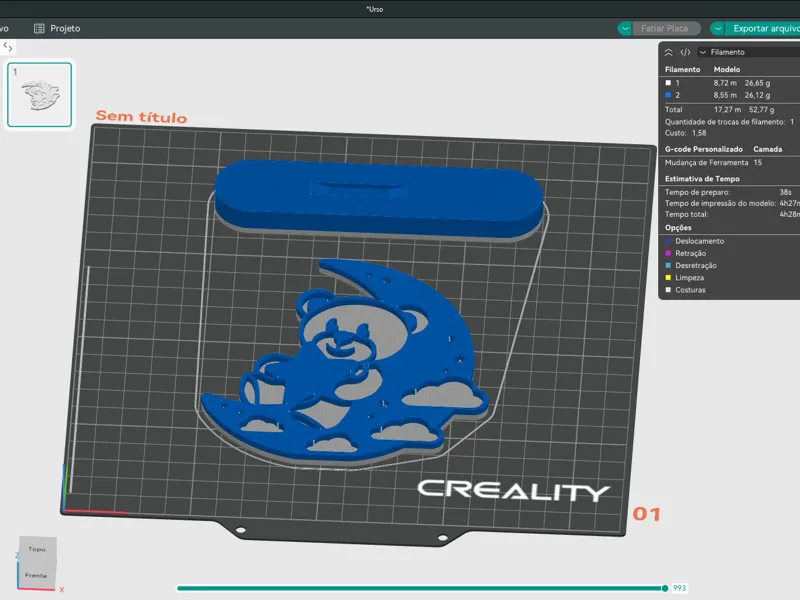Click the 'Tempo total' row
This screenshot has height=600, width=800.
(x=732, y=214)
